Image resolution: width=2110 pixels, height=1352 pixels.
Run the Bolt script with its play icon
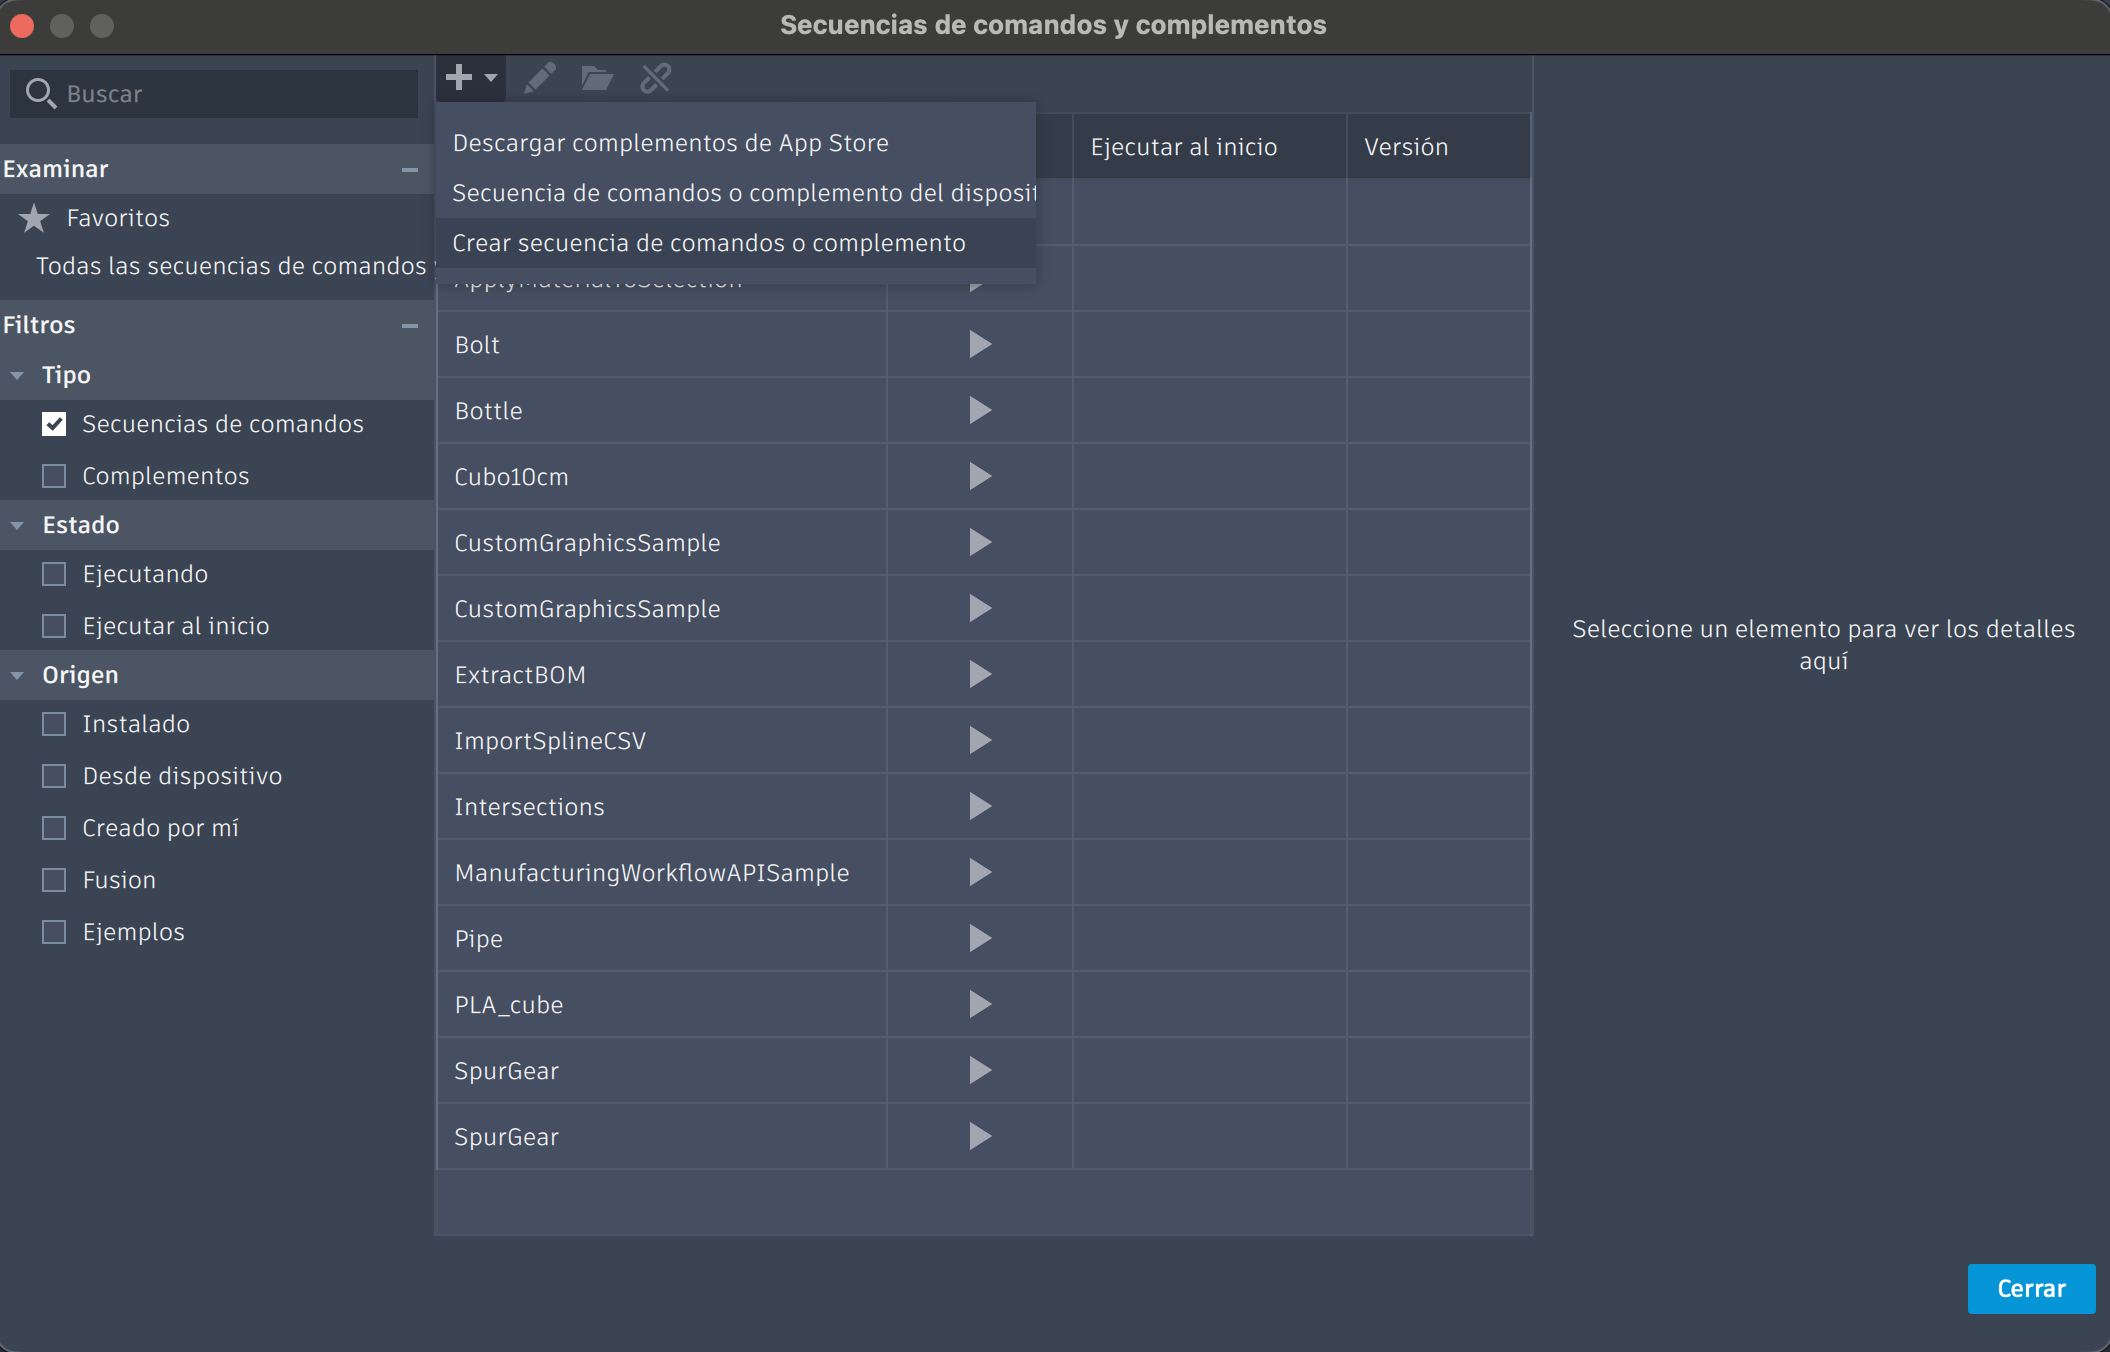click(979, 344)
